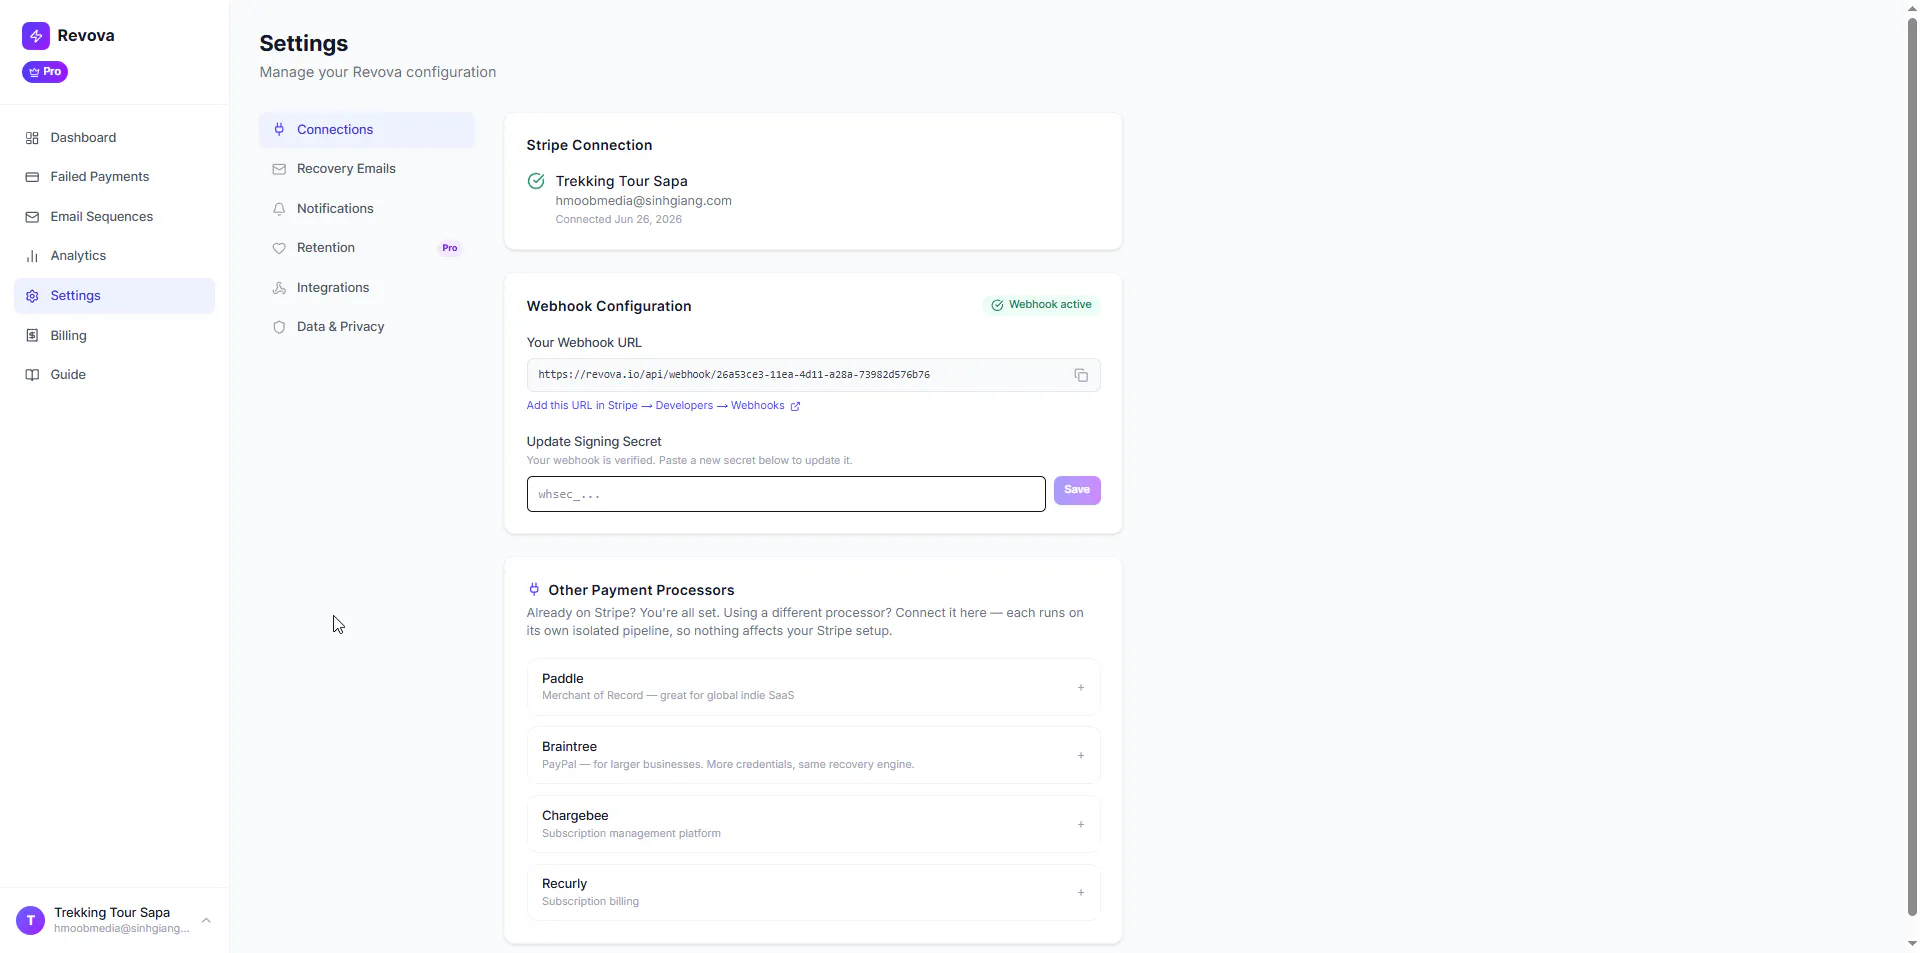
Task: Click the Data & Privacy shield icon
Action: point(279,327)
